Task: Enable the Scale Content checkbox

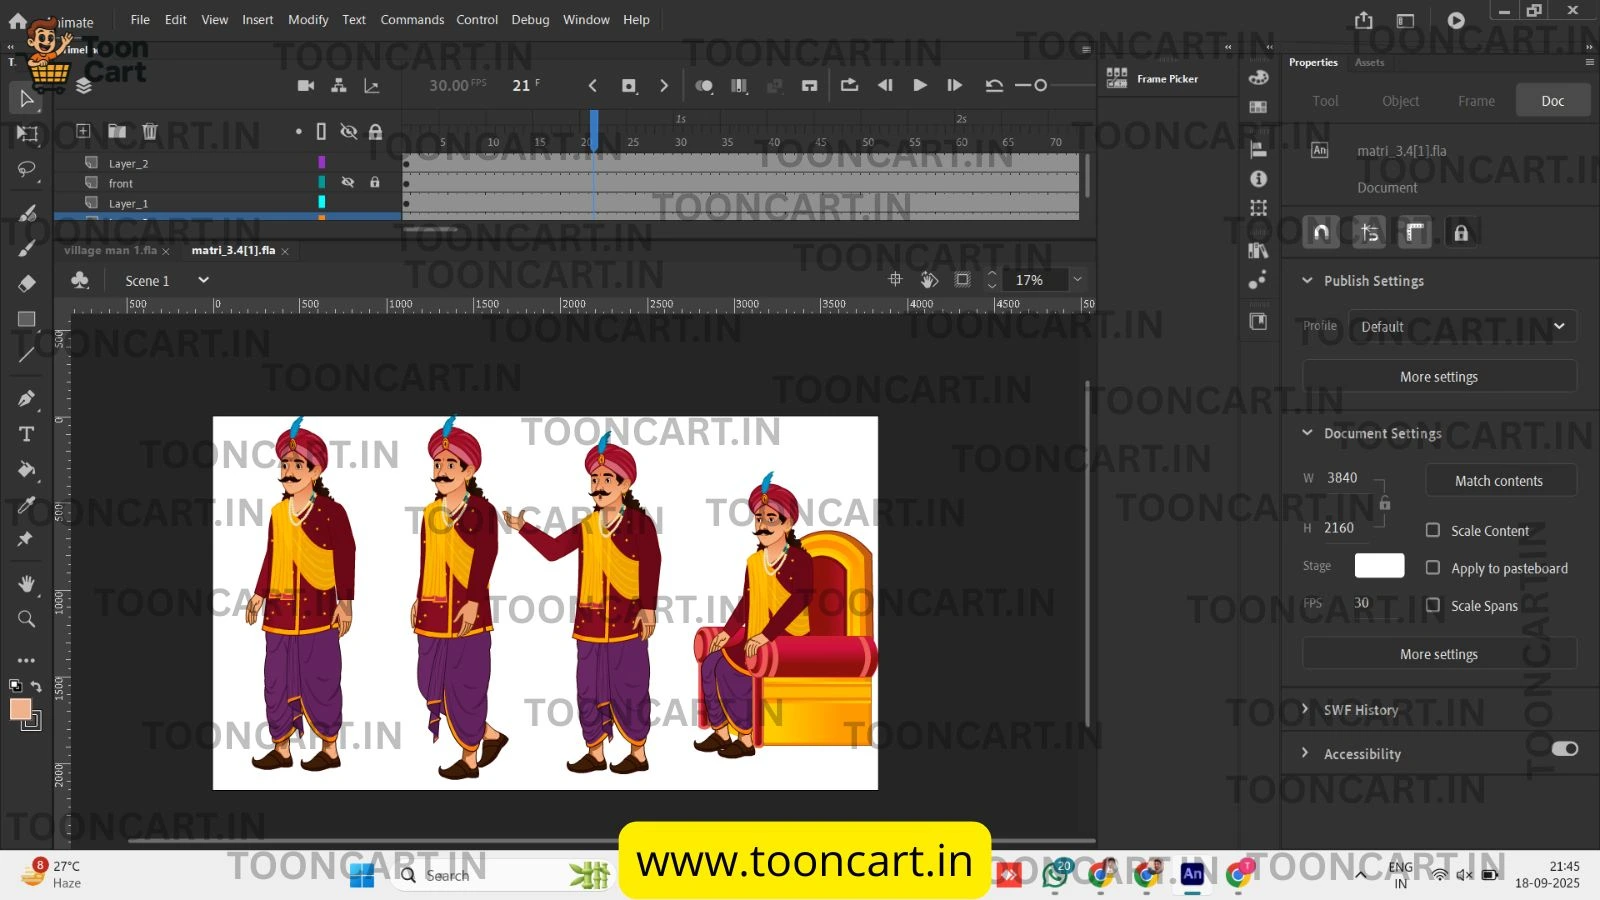Action: (1433, 530)
